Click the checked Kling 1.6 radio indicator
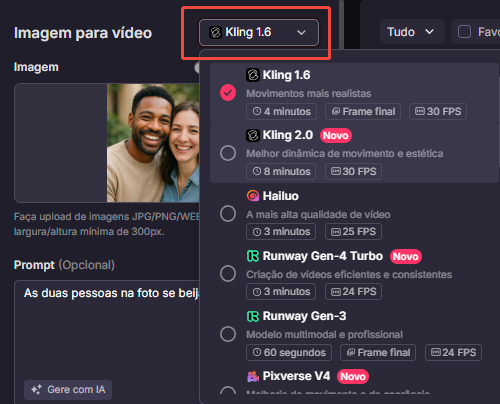 pos(228,93)
